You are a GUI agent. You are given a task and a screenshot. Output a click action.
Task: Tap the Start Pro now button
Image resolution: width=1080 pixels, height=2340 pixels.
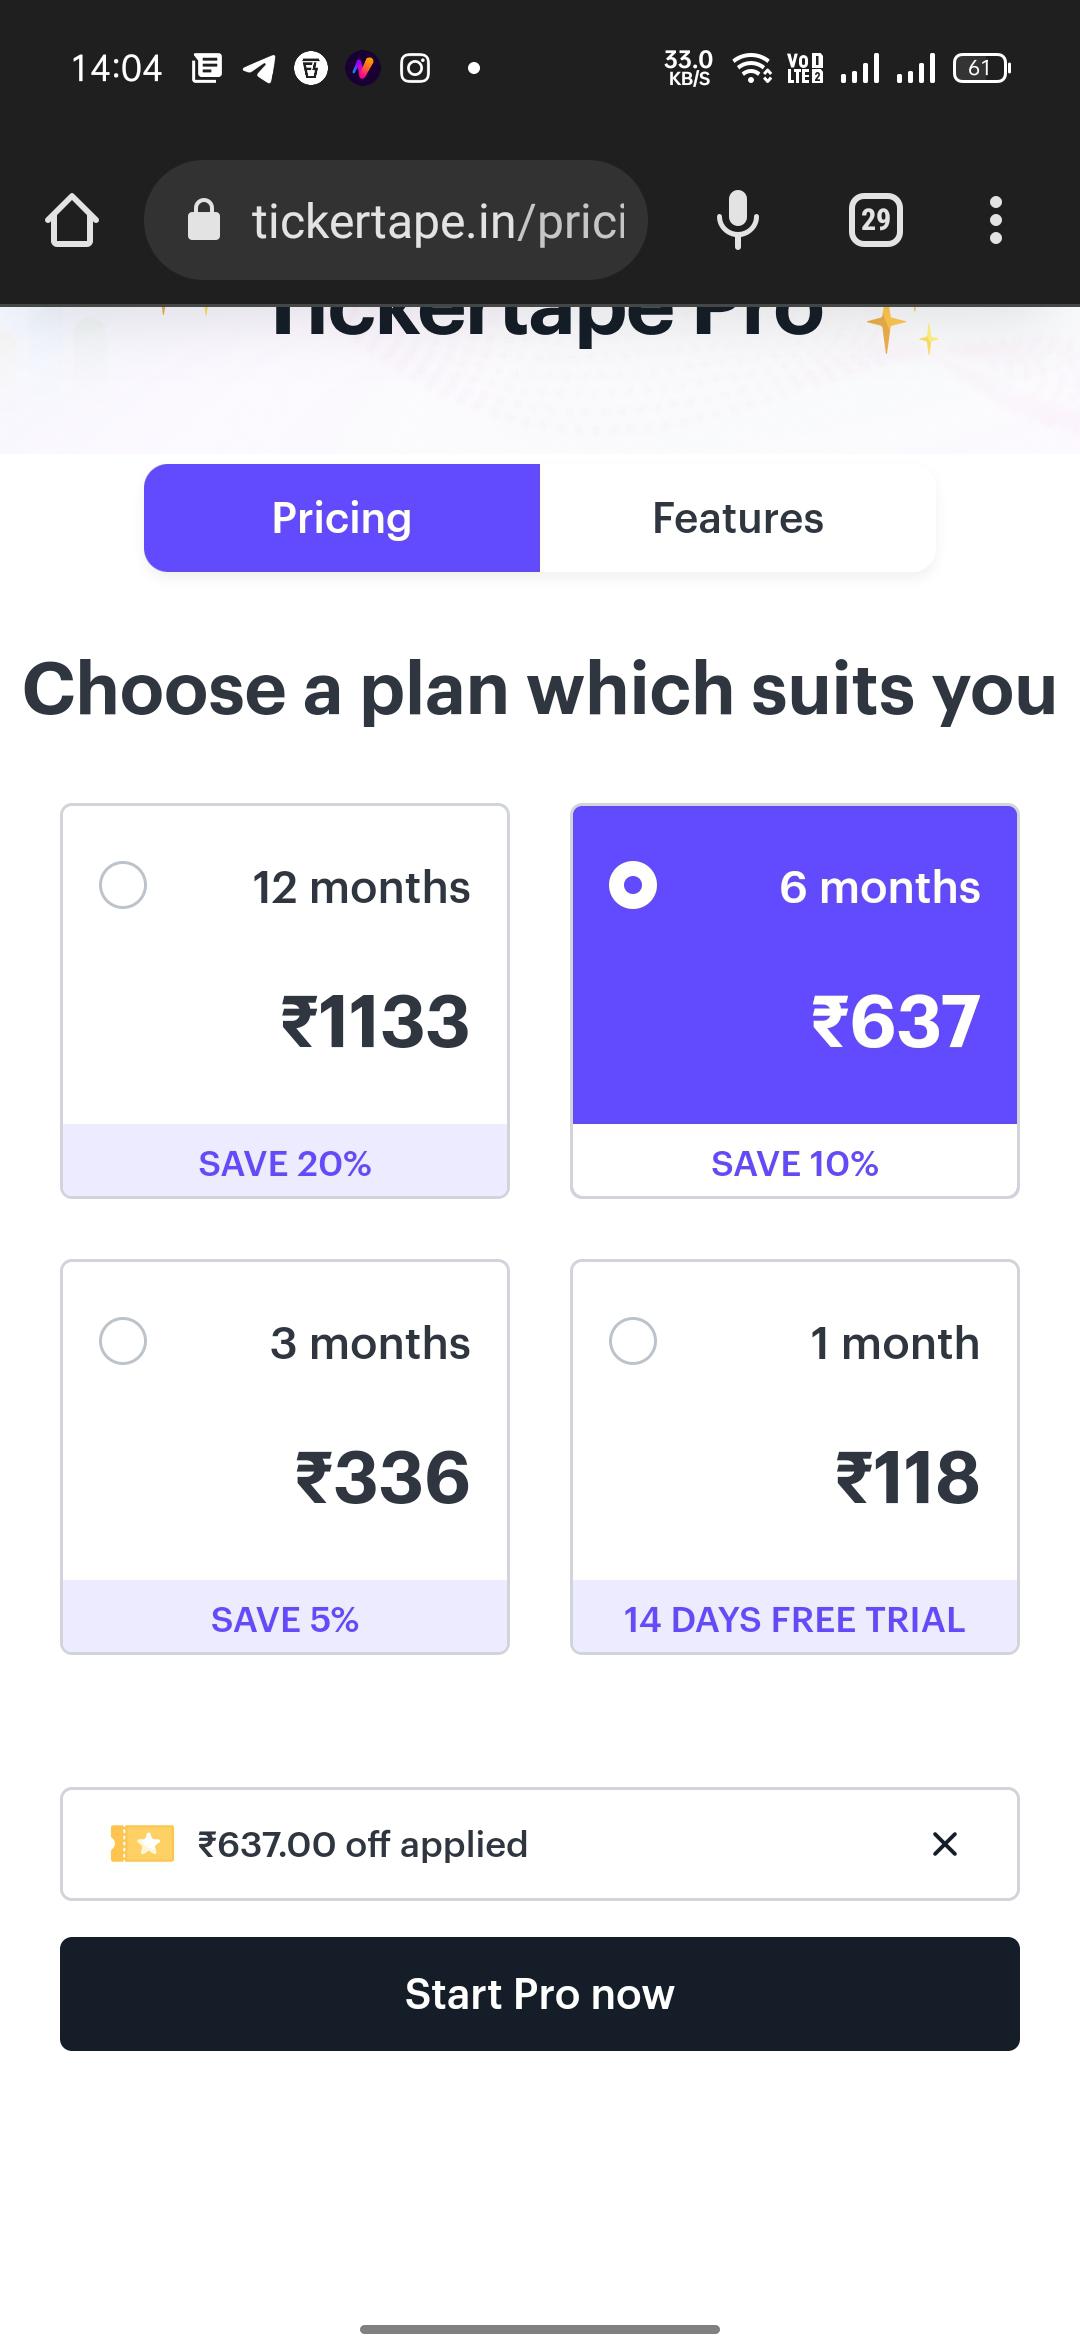pos(540,1993)
